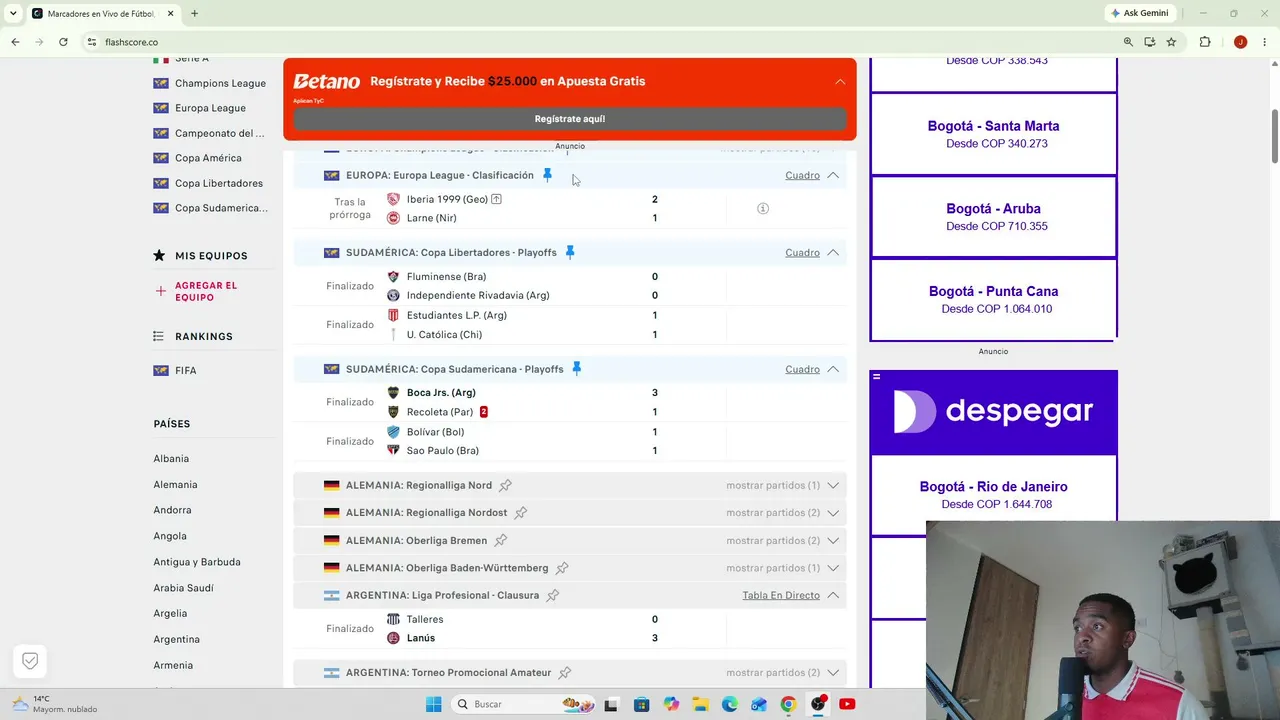
Task: Open the Copa América sidebar link
Action: (208, 158)
